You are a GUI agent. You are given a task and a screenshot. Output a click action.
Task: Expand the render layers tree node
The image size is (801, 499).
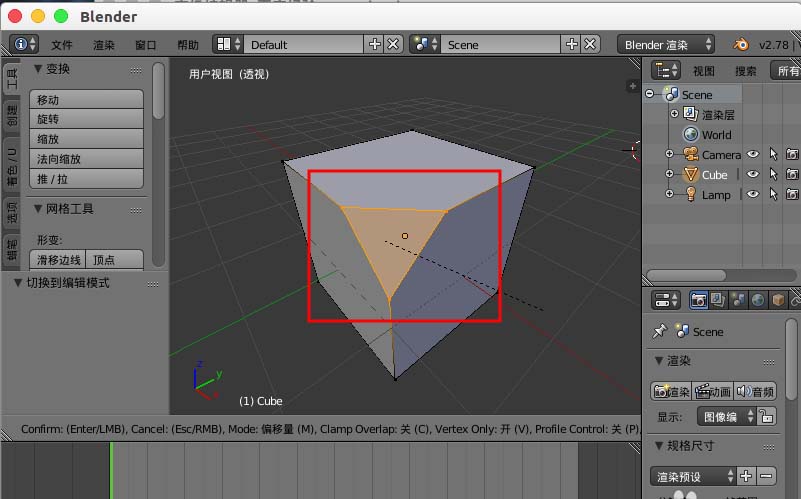(x=674, y=113)
